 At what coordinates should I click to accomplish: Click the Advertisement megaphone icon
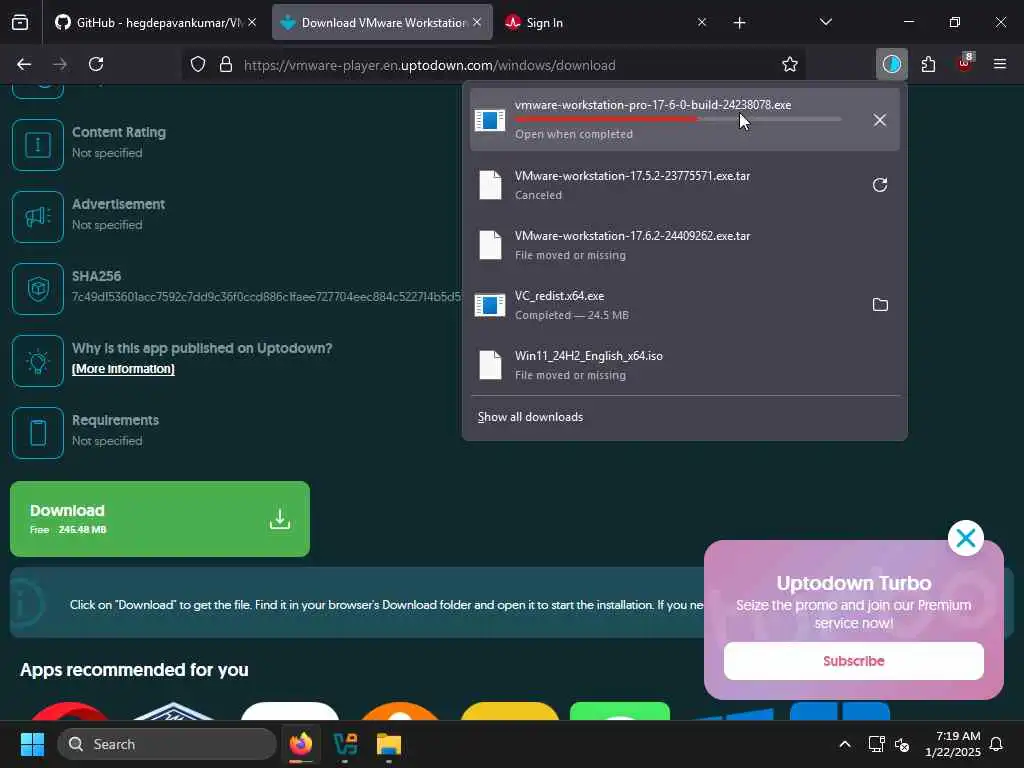(x=37, y=217)
